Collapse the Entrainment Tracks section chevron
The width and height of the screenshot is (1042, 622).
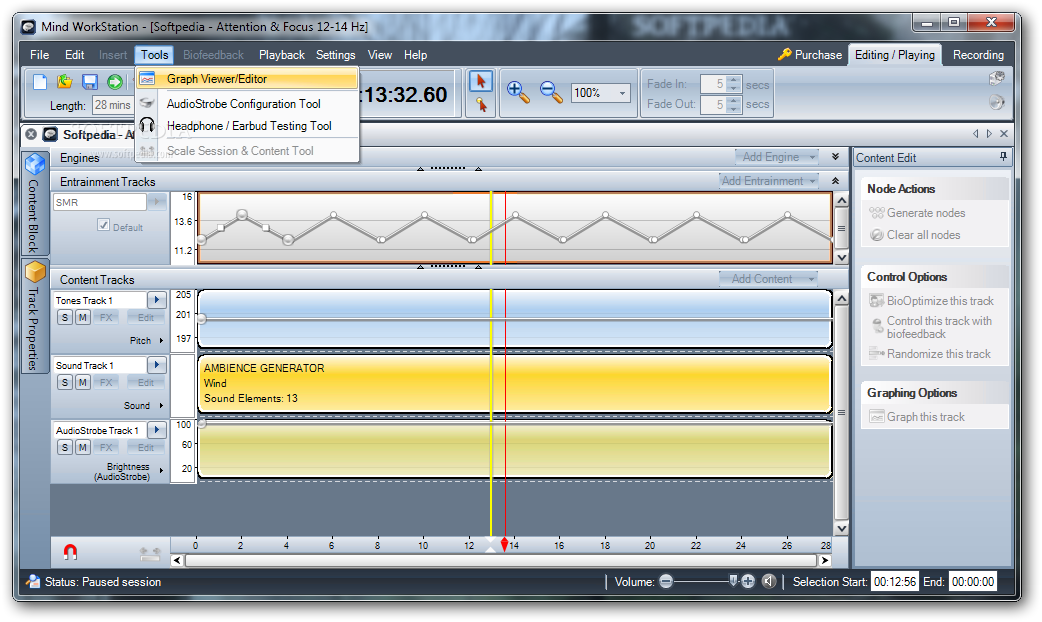tap(835, 181)
